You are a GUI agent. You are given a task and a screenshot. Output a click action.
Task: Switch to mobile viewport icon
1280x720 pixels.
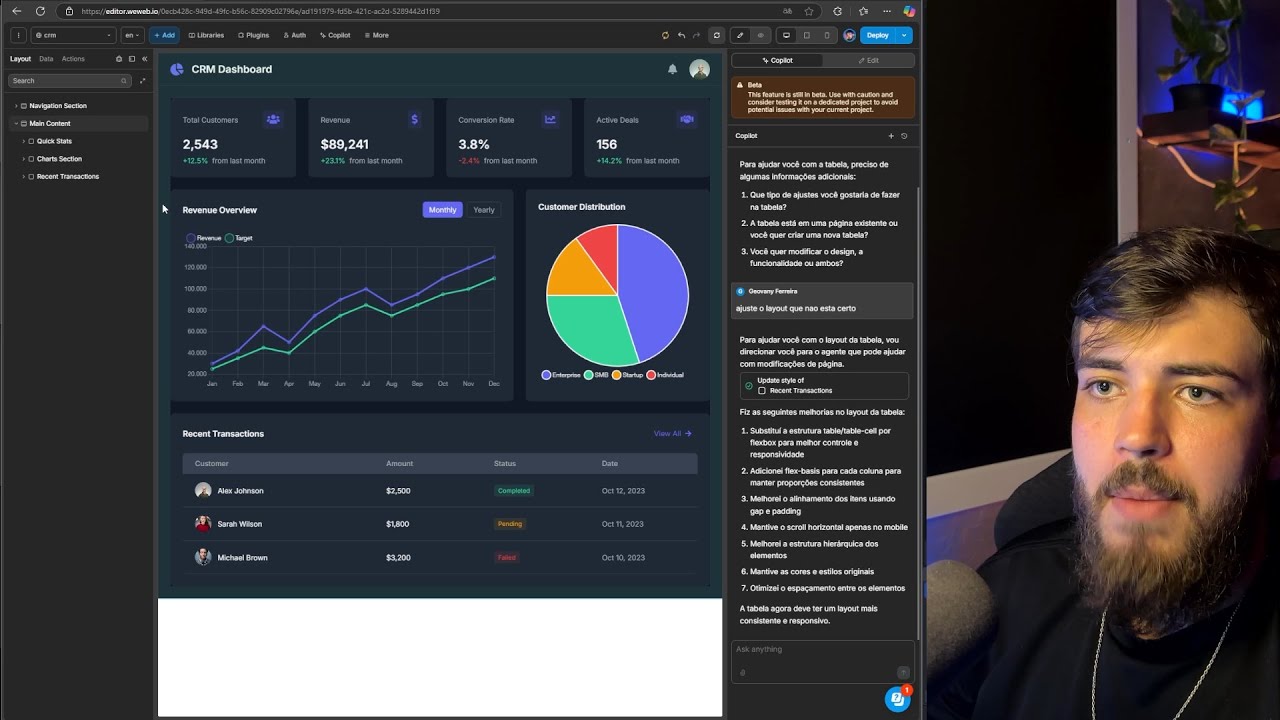(826, 35)
